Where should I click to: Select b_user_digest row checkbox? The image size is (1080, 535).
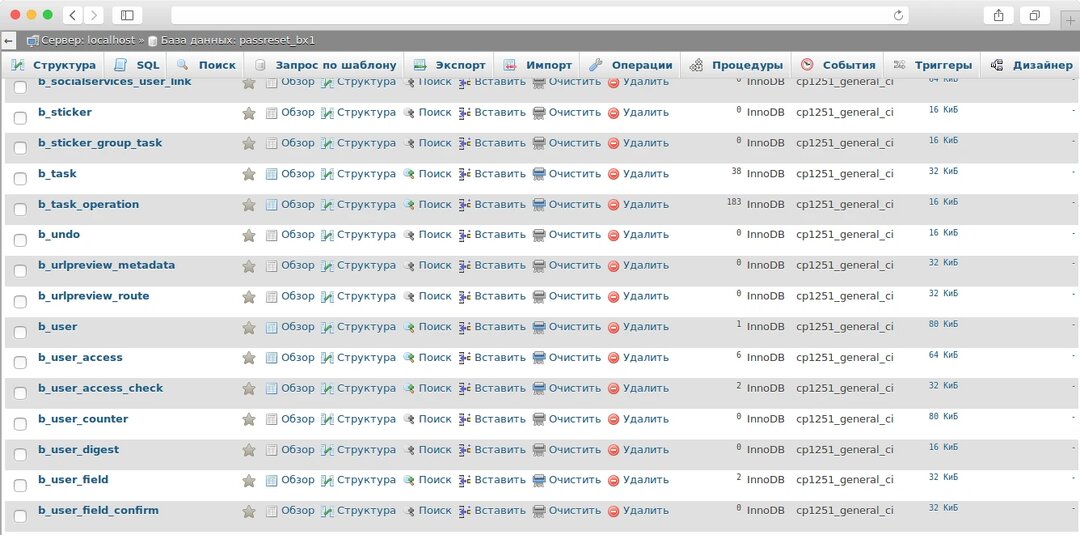(21, 454)
